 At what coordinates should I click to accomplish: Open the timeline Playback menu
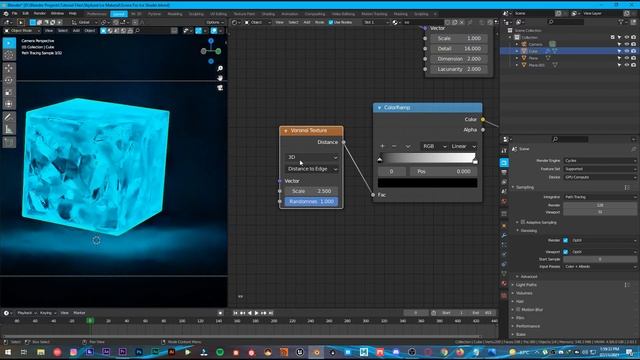click(x=26, y=313)
